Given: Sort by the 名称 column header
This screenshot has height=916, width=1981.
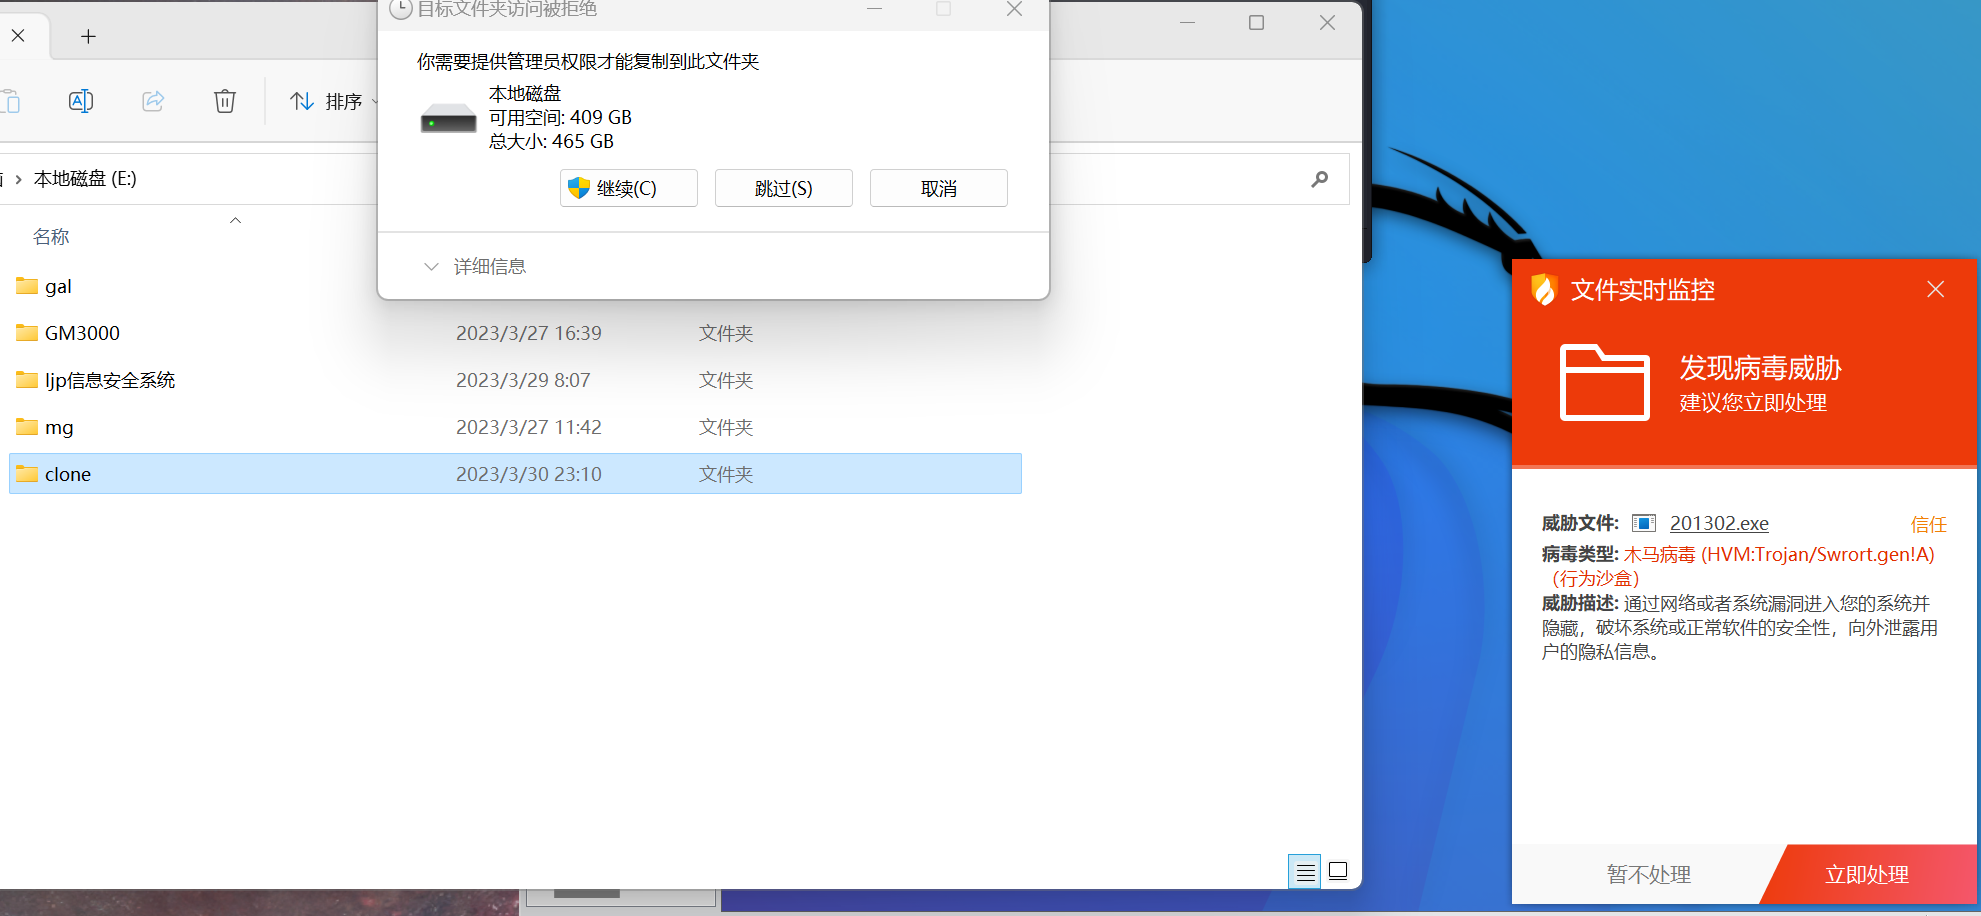Looking at the screenshot, I should pos(51,237).
